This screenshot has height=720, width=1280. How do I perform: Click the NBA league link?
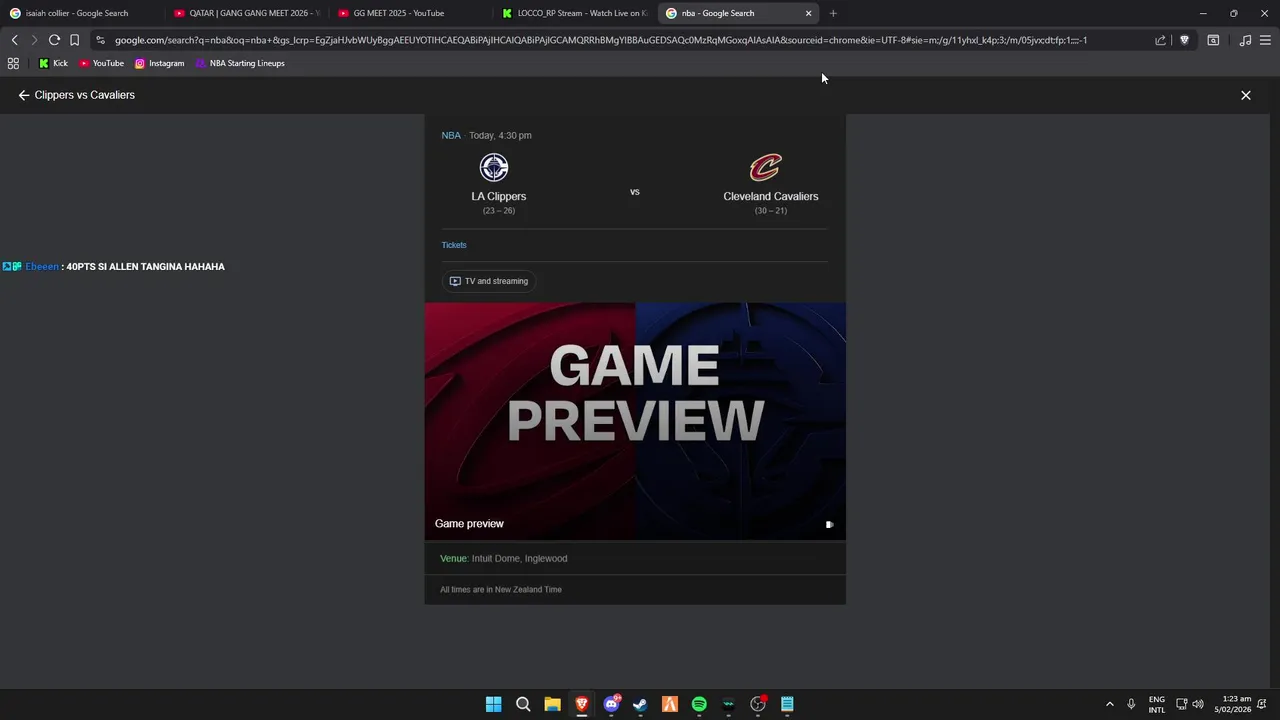pos(451,135)
